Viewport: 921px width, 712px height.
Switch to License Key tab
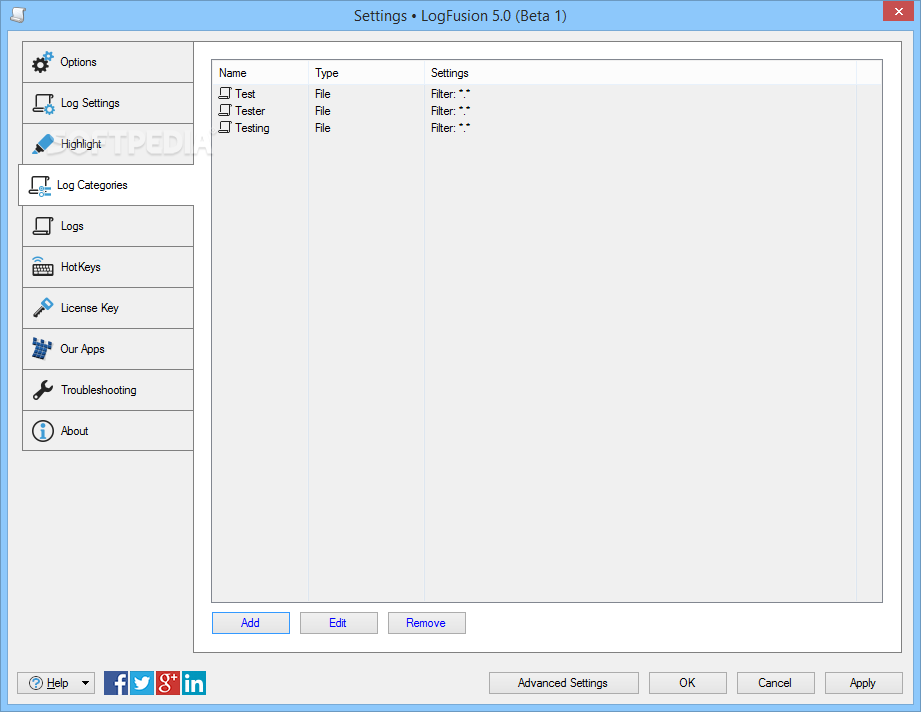coord(108,308)
